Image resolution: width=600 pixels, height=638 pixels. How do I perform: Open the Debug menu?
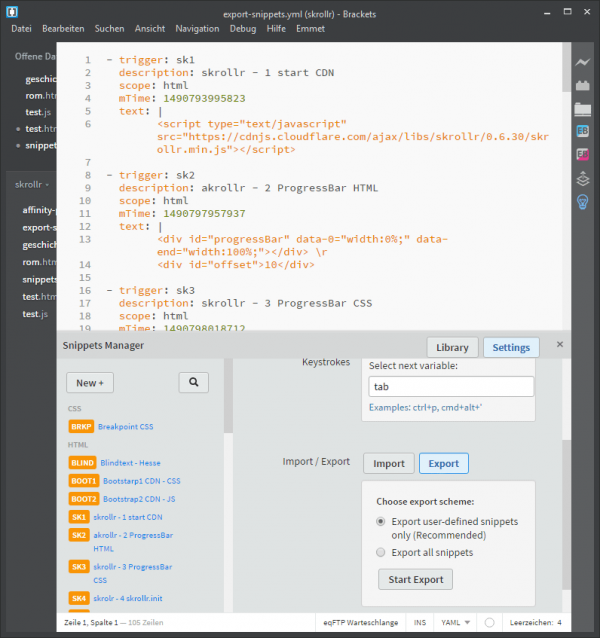point(243,28)
